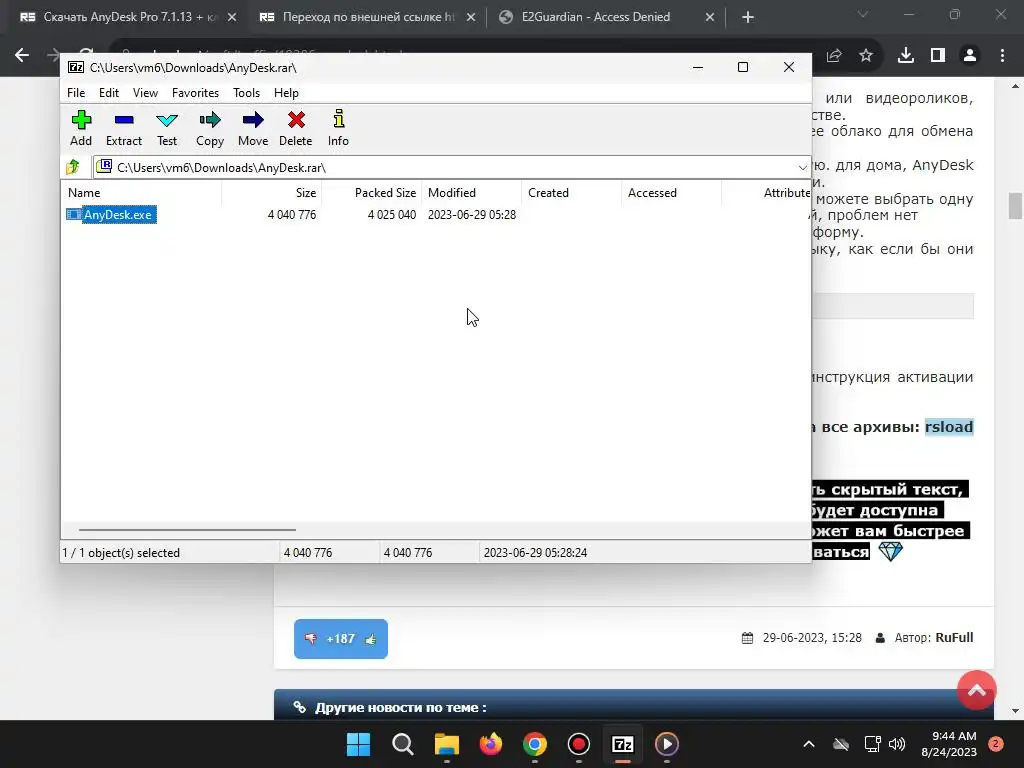Screen dimensions: 1024x768
Task: Click the Extract toolbar icon
Action: (x=123, y=128)
